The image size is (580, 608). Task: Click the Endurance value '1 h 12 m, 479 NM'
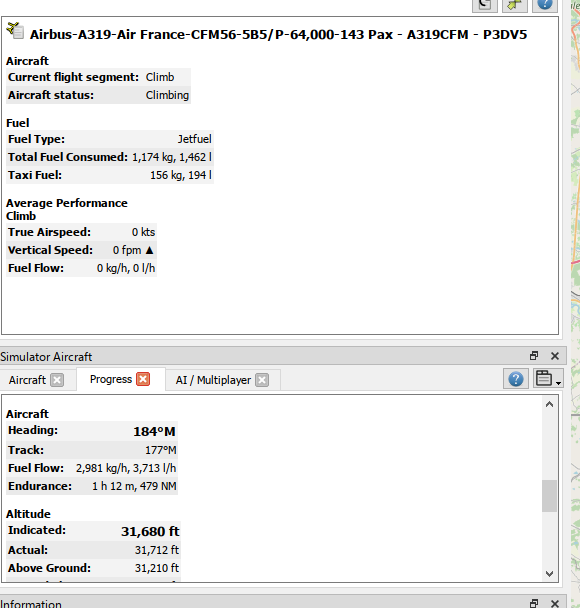click(x=134, y=486)
